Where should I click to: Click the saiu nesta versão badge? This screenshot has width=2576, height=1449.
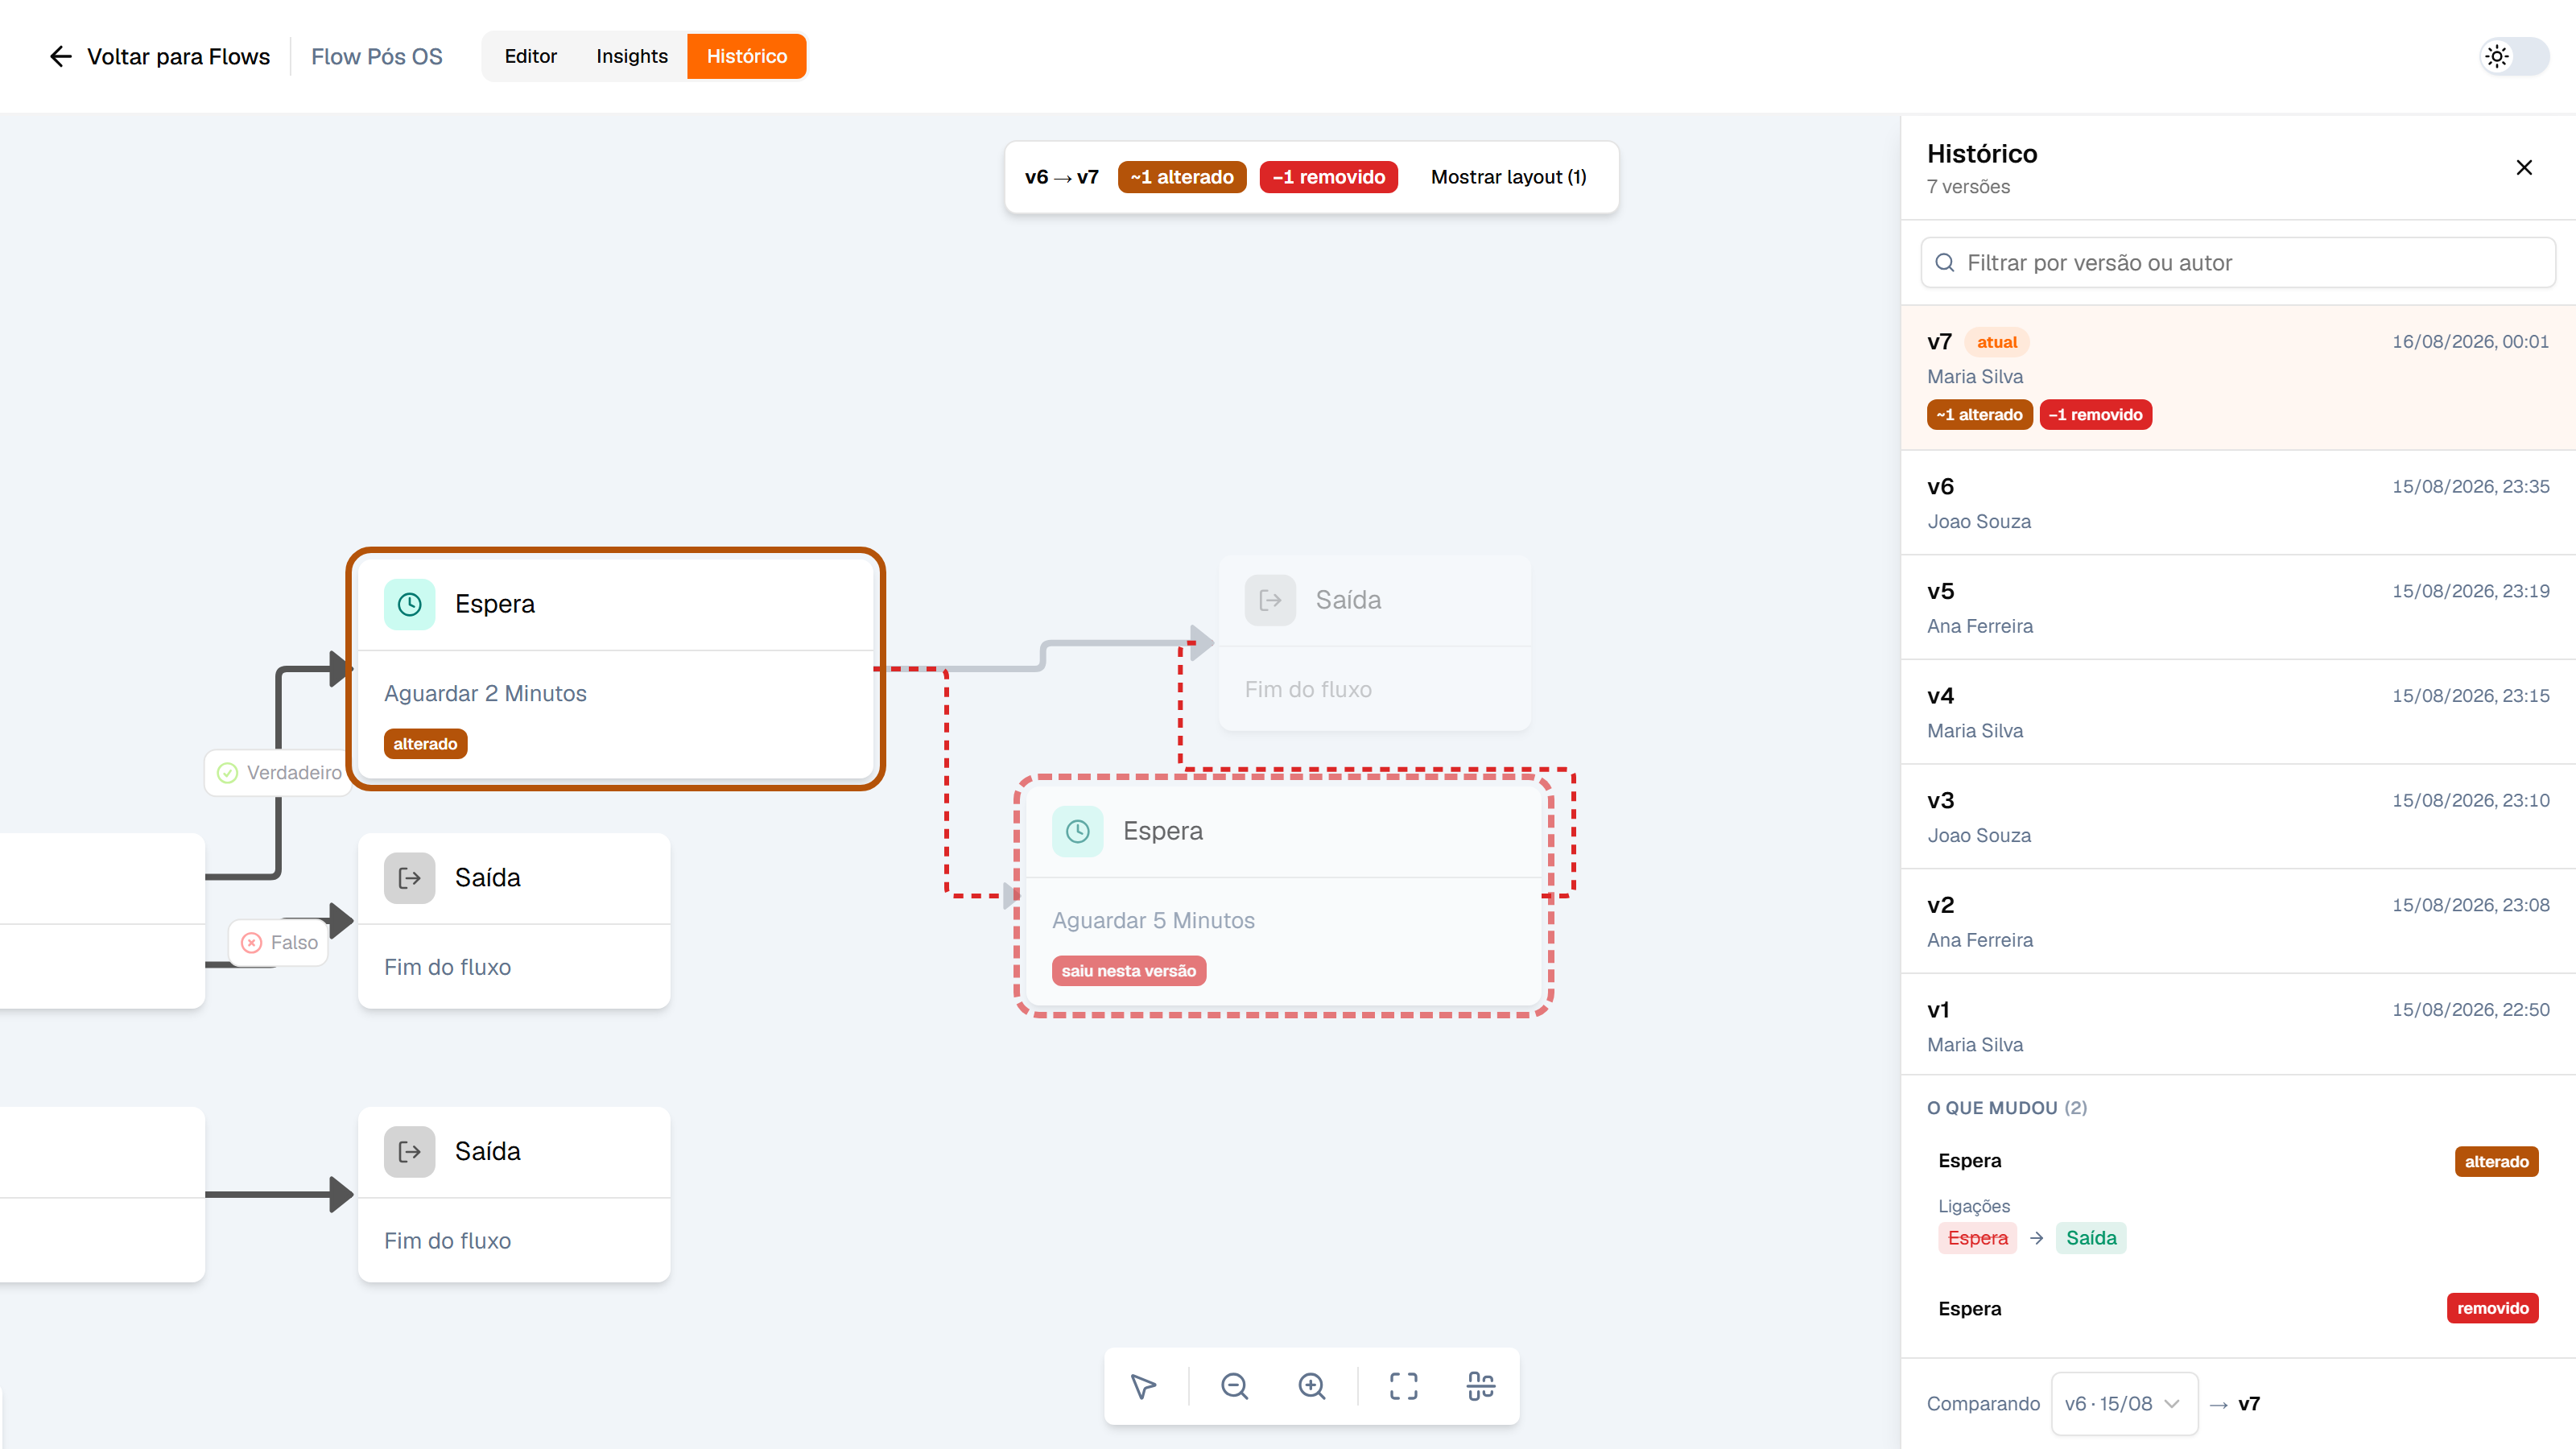(1129, 971)
